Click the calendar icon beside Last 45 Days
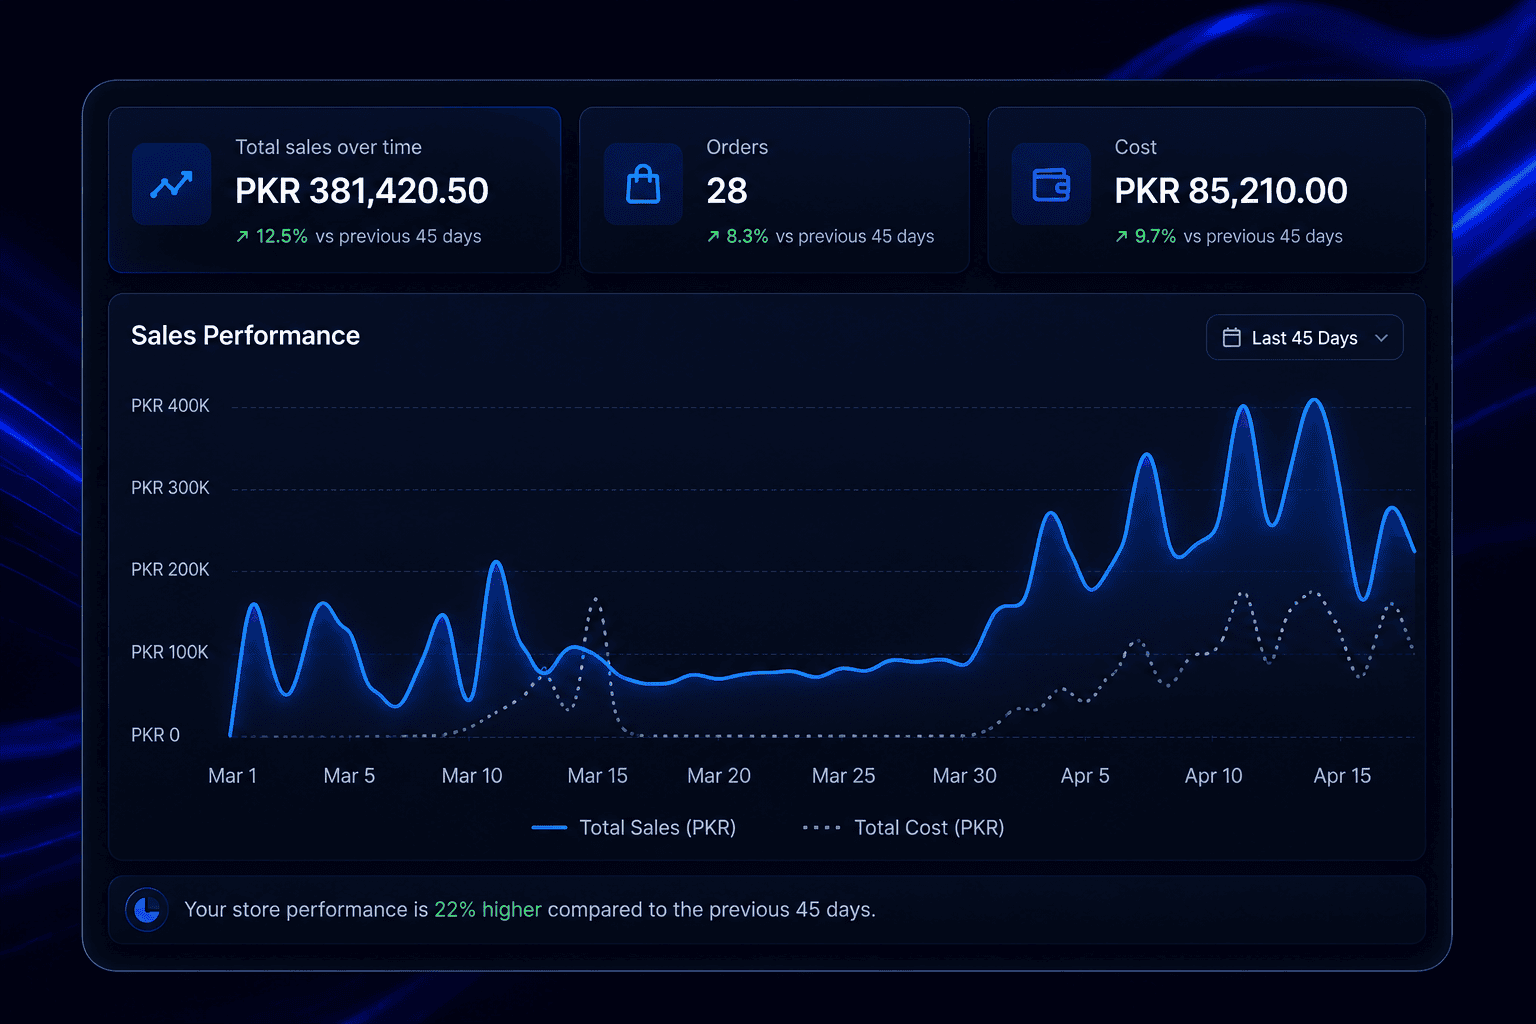The image size is (1536, 1024). (x=1232, y=338)
